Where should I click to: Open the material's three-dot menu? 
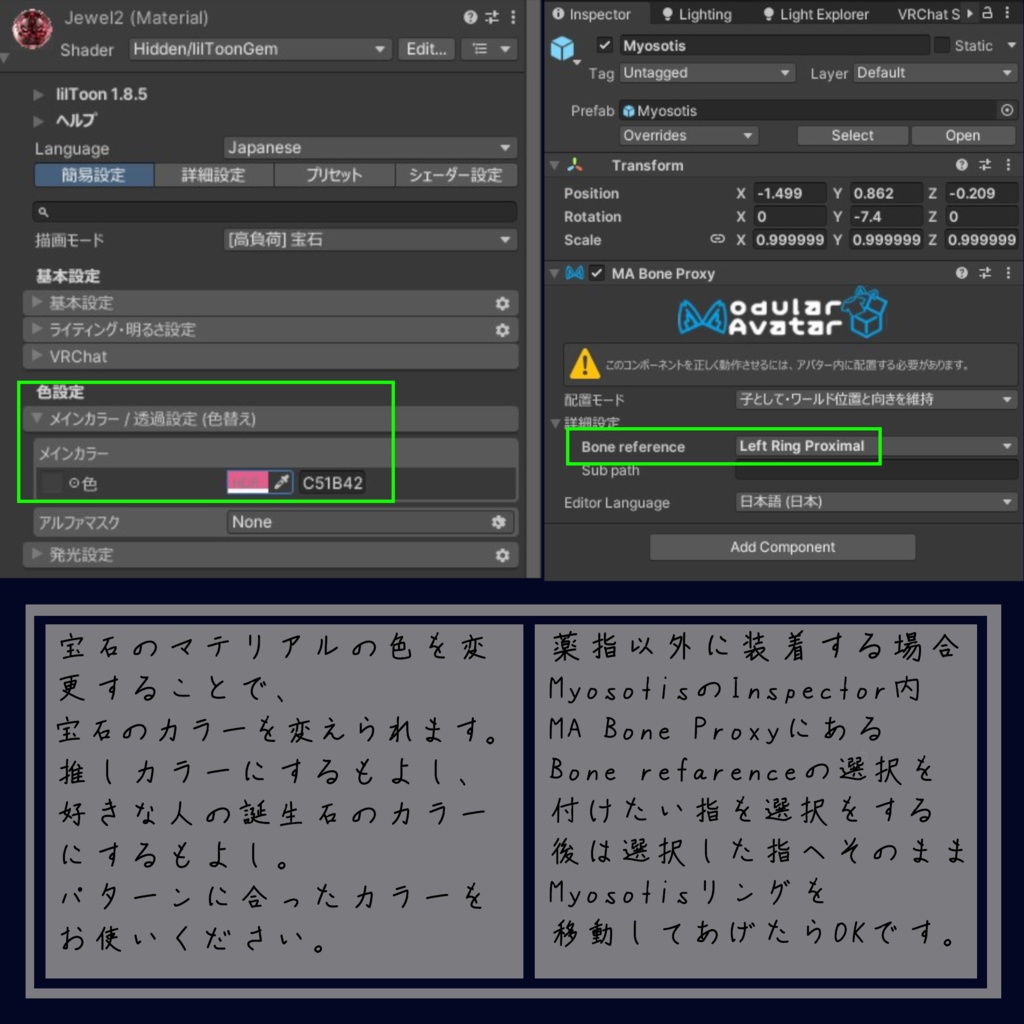(513, 17)
